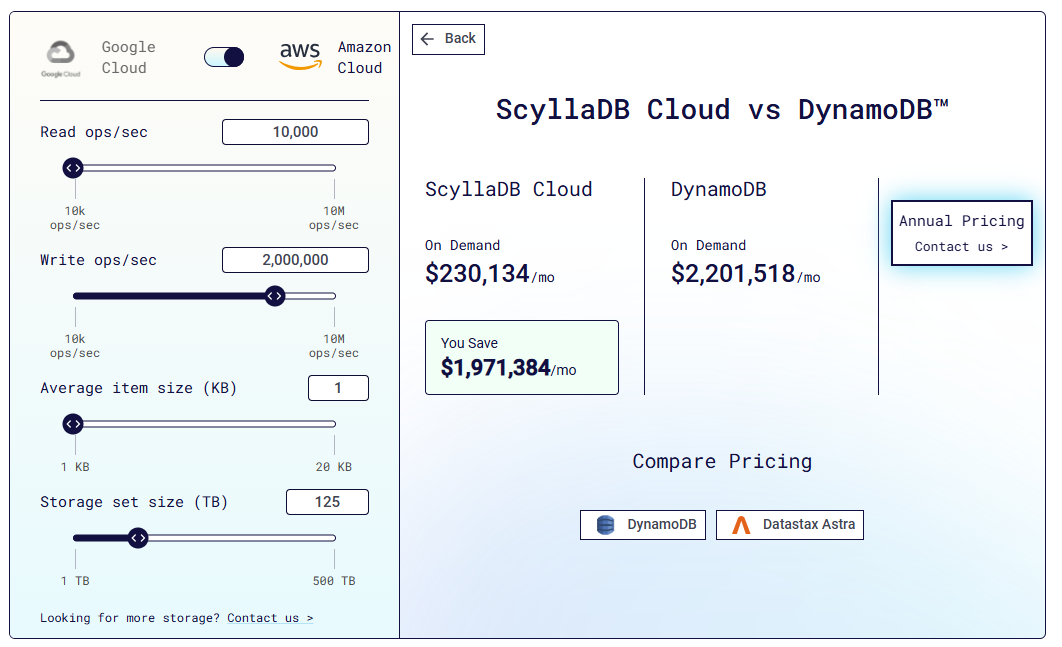Click the Annual Pricing Contact us box
Screen dimensions: 1062x647
pos(962,233)
